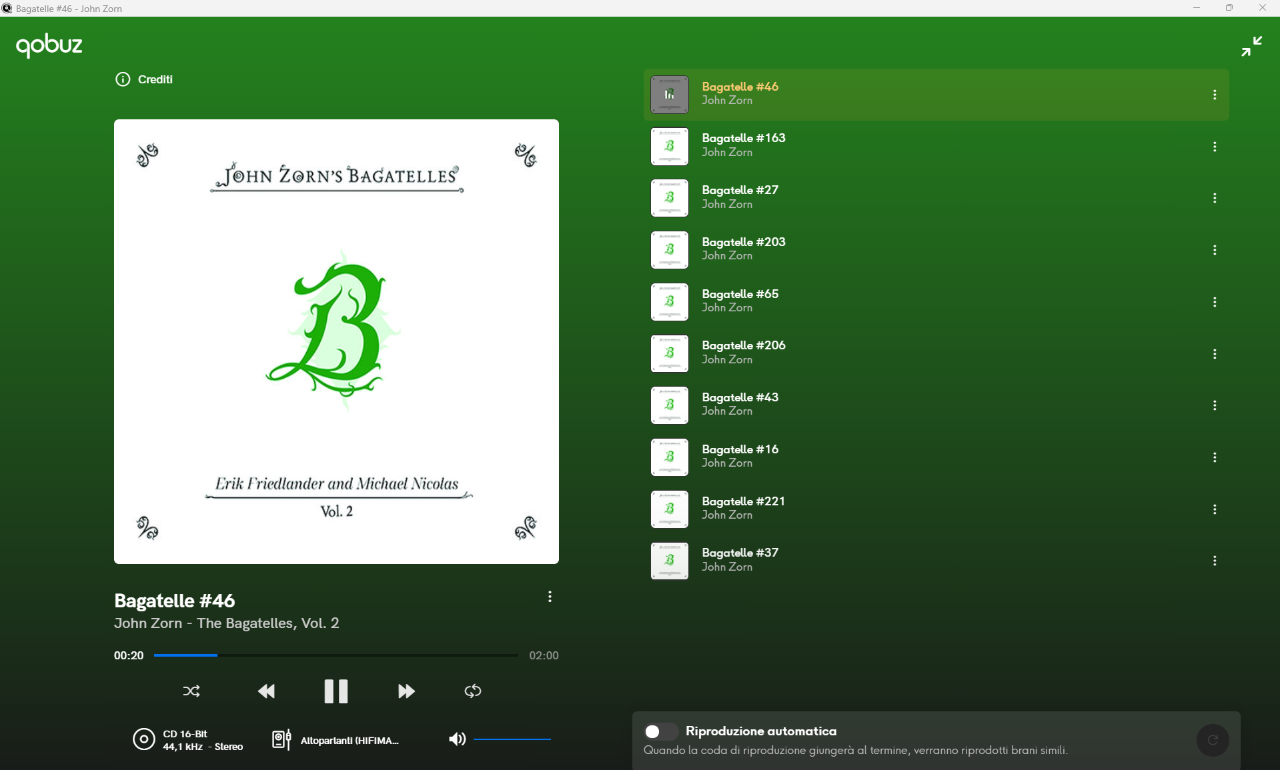Viewport: 1280px width, 770px height.
Task: Select Bagatelle #206 in the queue
Action: pyautogui.click(x=743, y=345)
